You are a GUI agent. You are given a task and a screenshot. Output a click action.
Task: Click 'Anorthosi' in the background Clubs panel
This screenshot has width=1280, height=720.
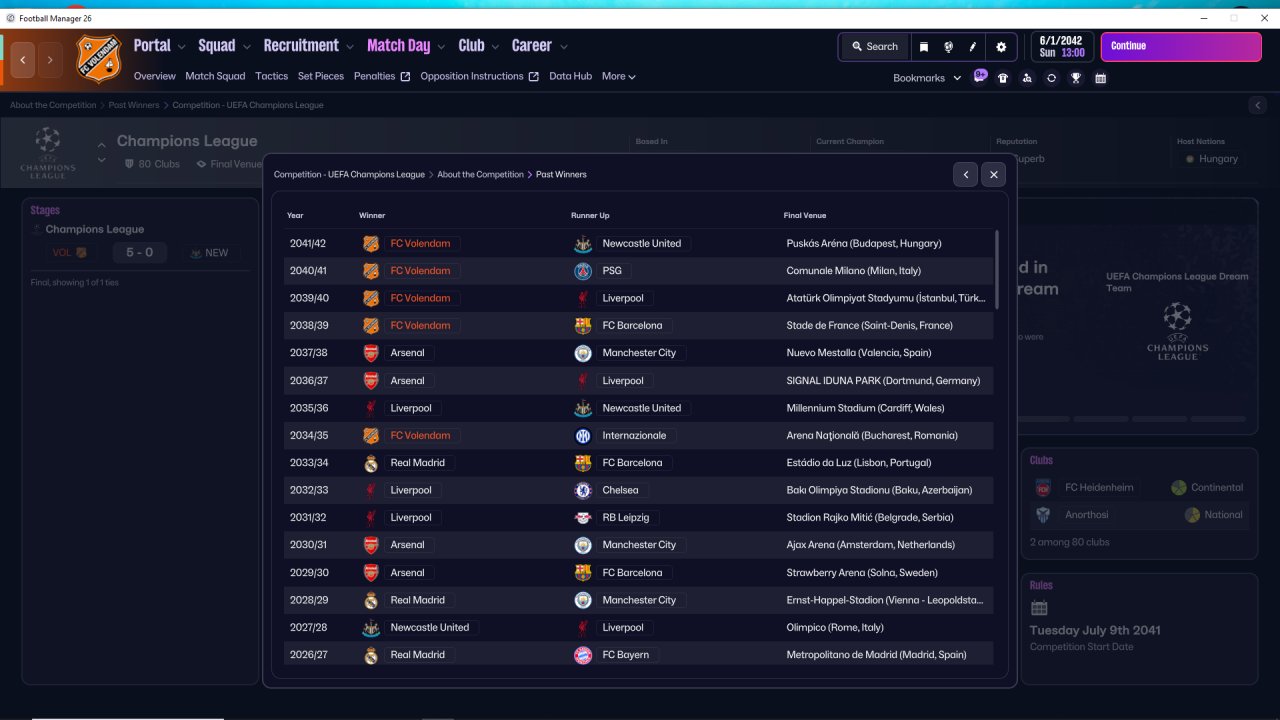[1086, 515]
